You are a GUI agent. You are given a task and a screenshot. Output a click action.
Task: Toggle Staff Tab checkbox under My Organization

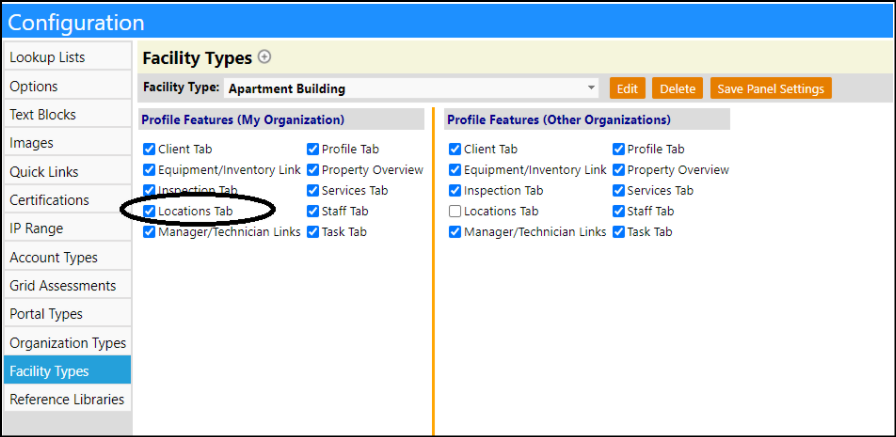(x=313, y=211)
